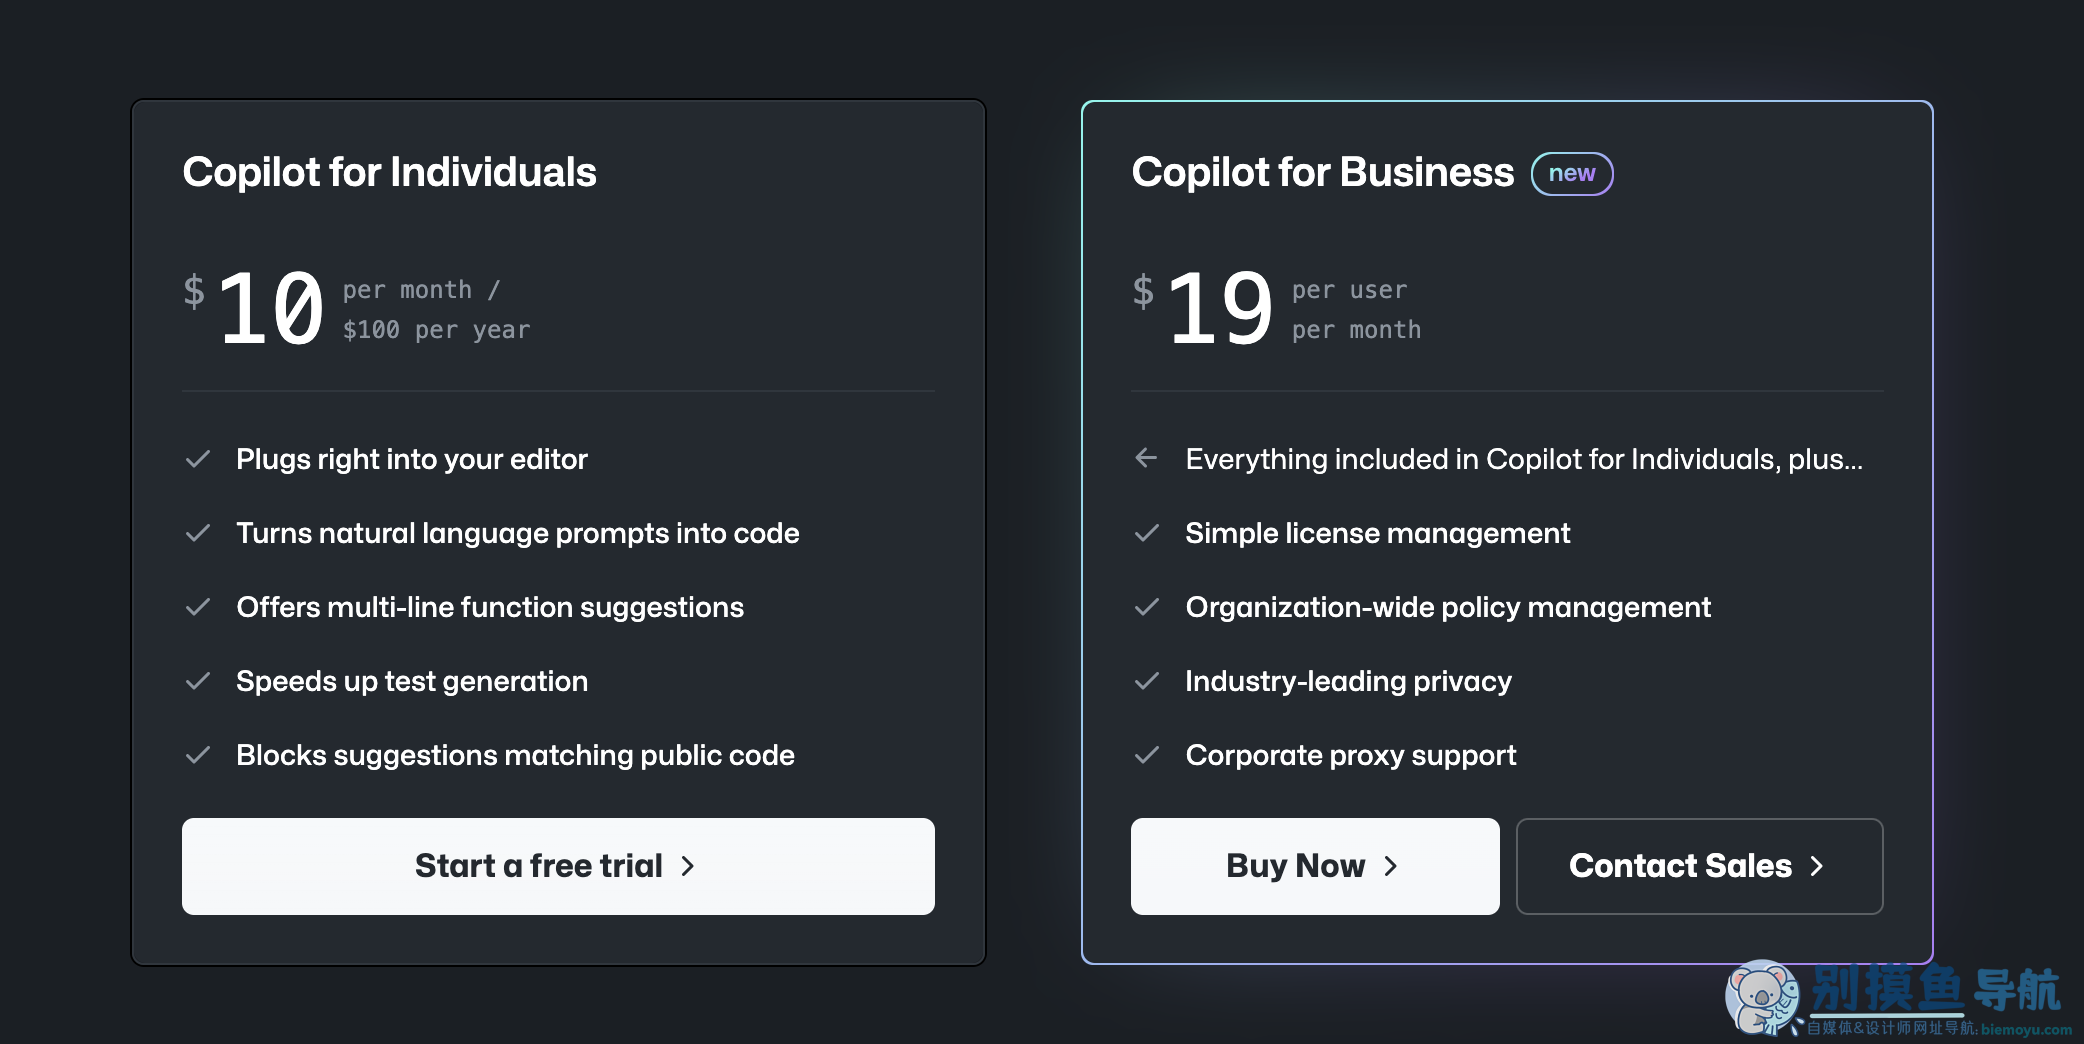Image resolution: width=2084 pixels, height=1044 pixels.
Task: Click the chevron arrow inside Buy Now
Action: [x=1391, y=866]
